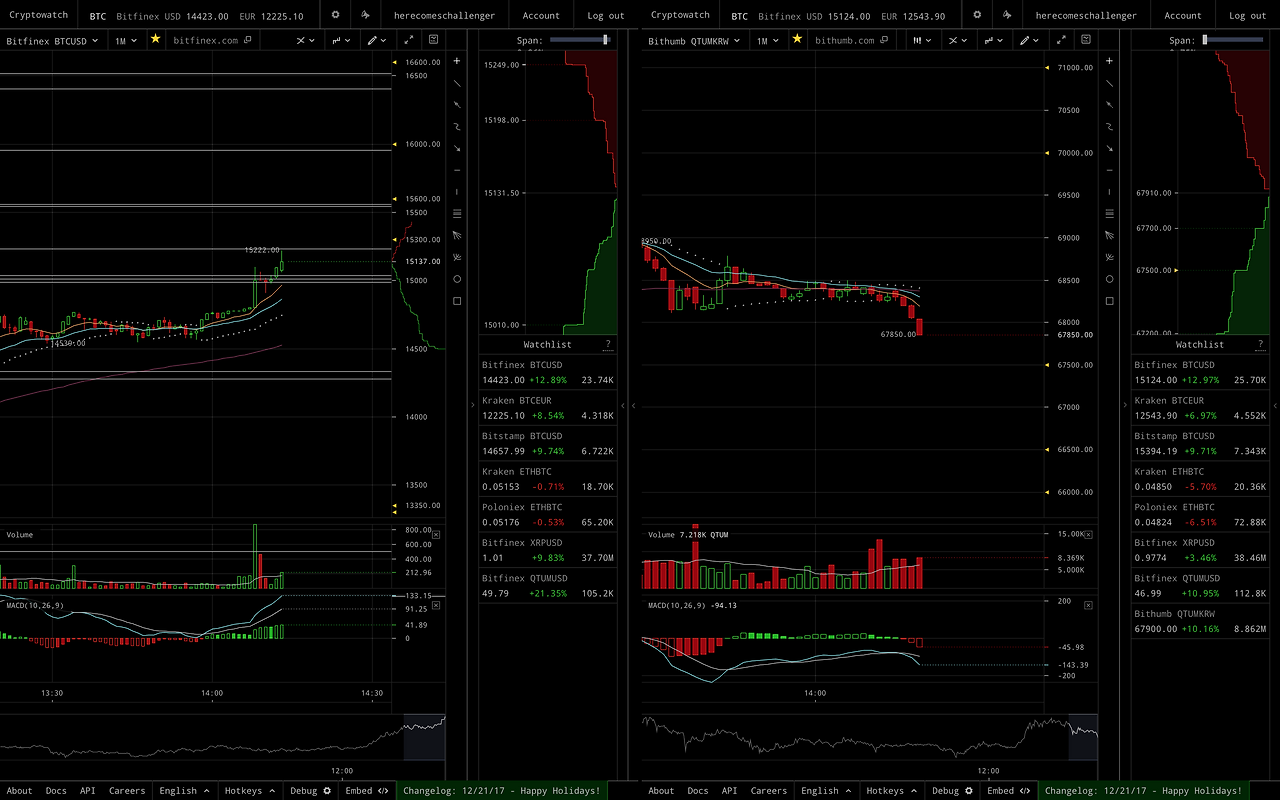
Task: Click the theme icon beside gear, left window
Action: [365, 15]
